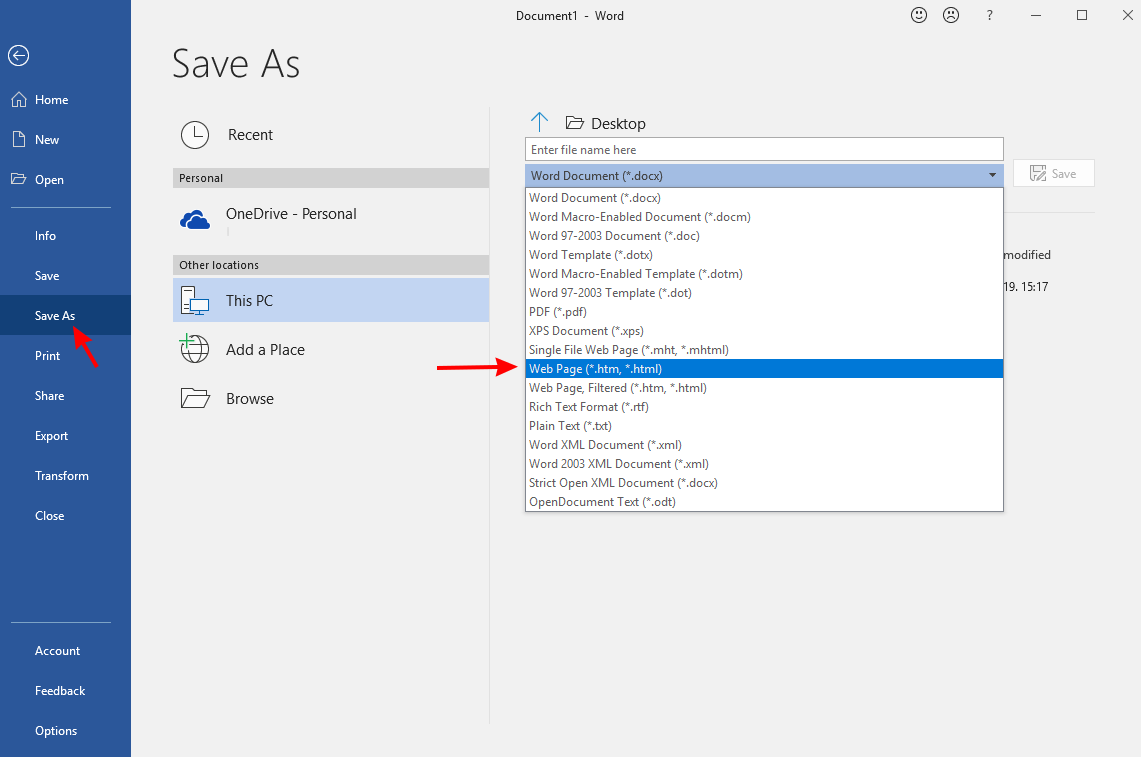Select Recent location

coord(331,135)
